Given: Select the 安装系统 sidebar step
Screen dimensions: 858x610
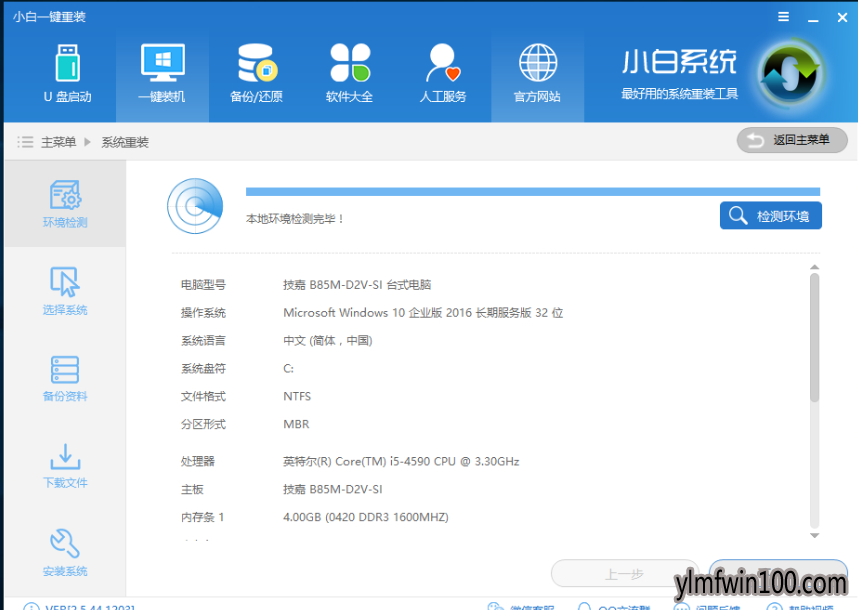Looking at the screenshot, I should pyautogui.click(x=65, y=553).
